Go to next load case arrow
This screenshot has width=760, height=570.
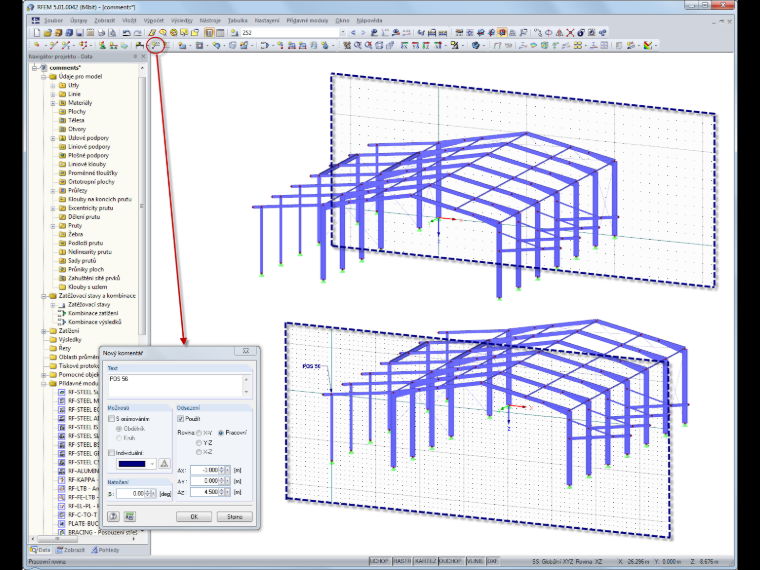click(364, 32)
